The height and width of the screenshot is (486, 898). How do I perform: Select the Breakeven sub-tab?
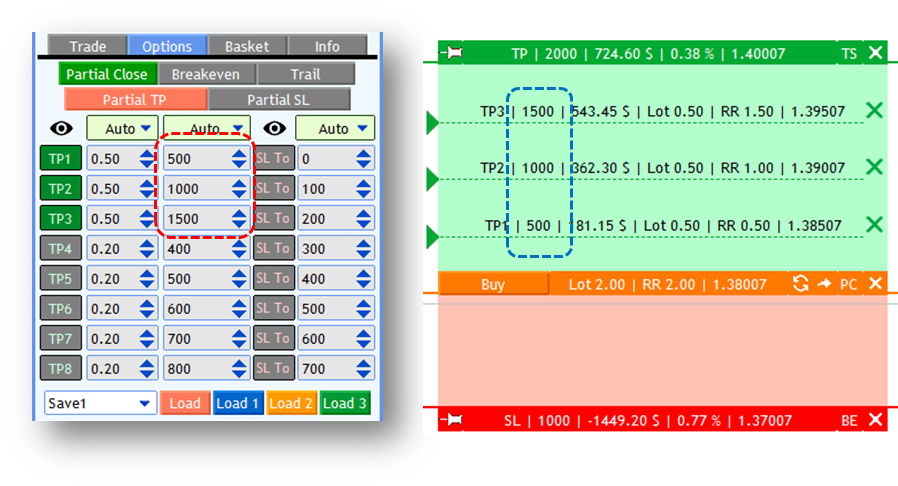click(206, 74)
